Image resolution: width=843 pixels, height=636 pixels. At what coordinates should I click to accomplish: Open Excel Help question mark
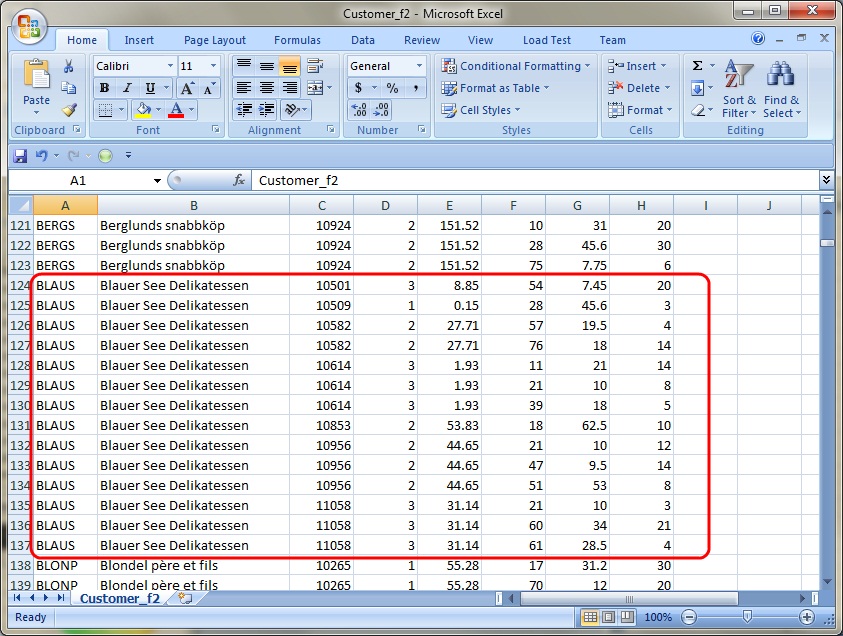[758, 38]
